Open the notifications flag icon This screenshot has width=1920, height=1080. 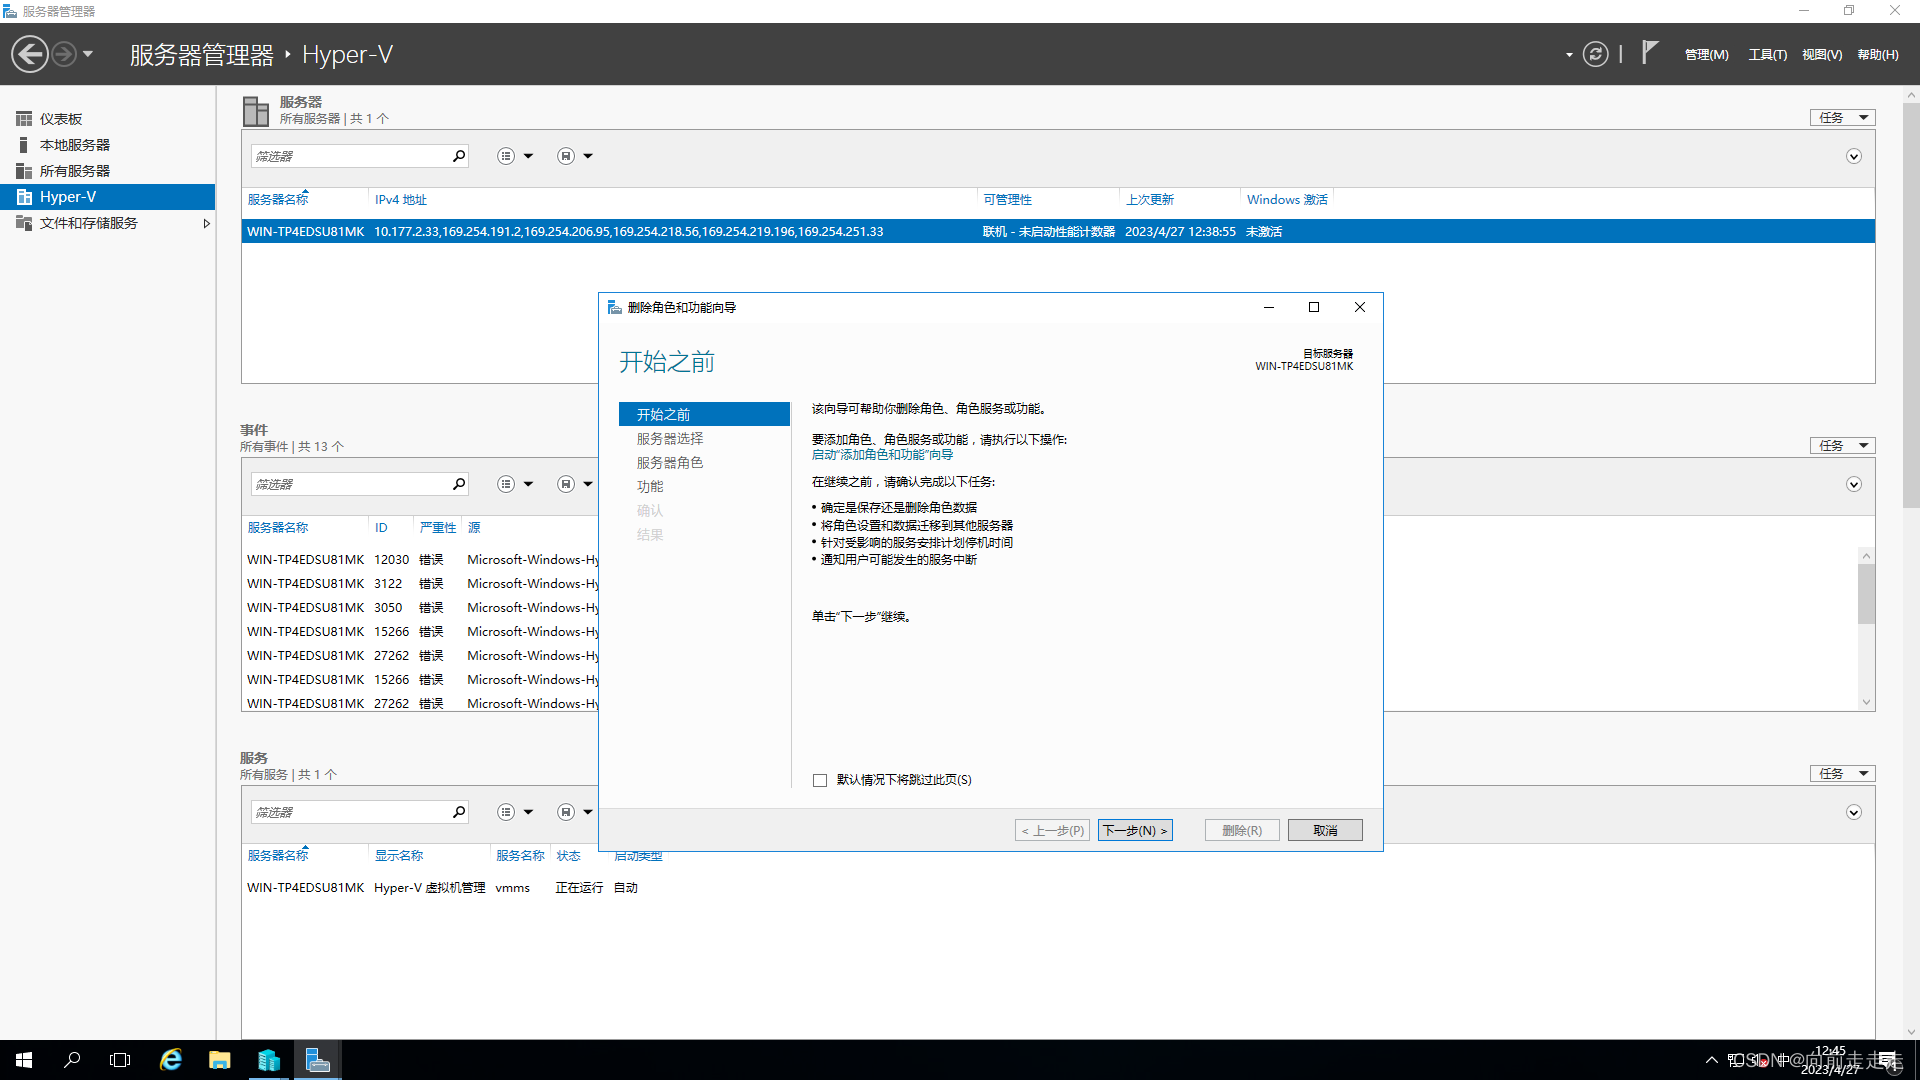click(x=1650, y=52)
